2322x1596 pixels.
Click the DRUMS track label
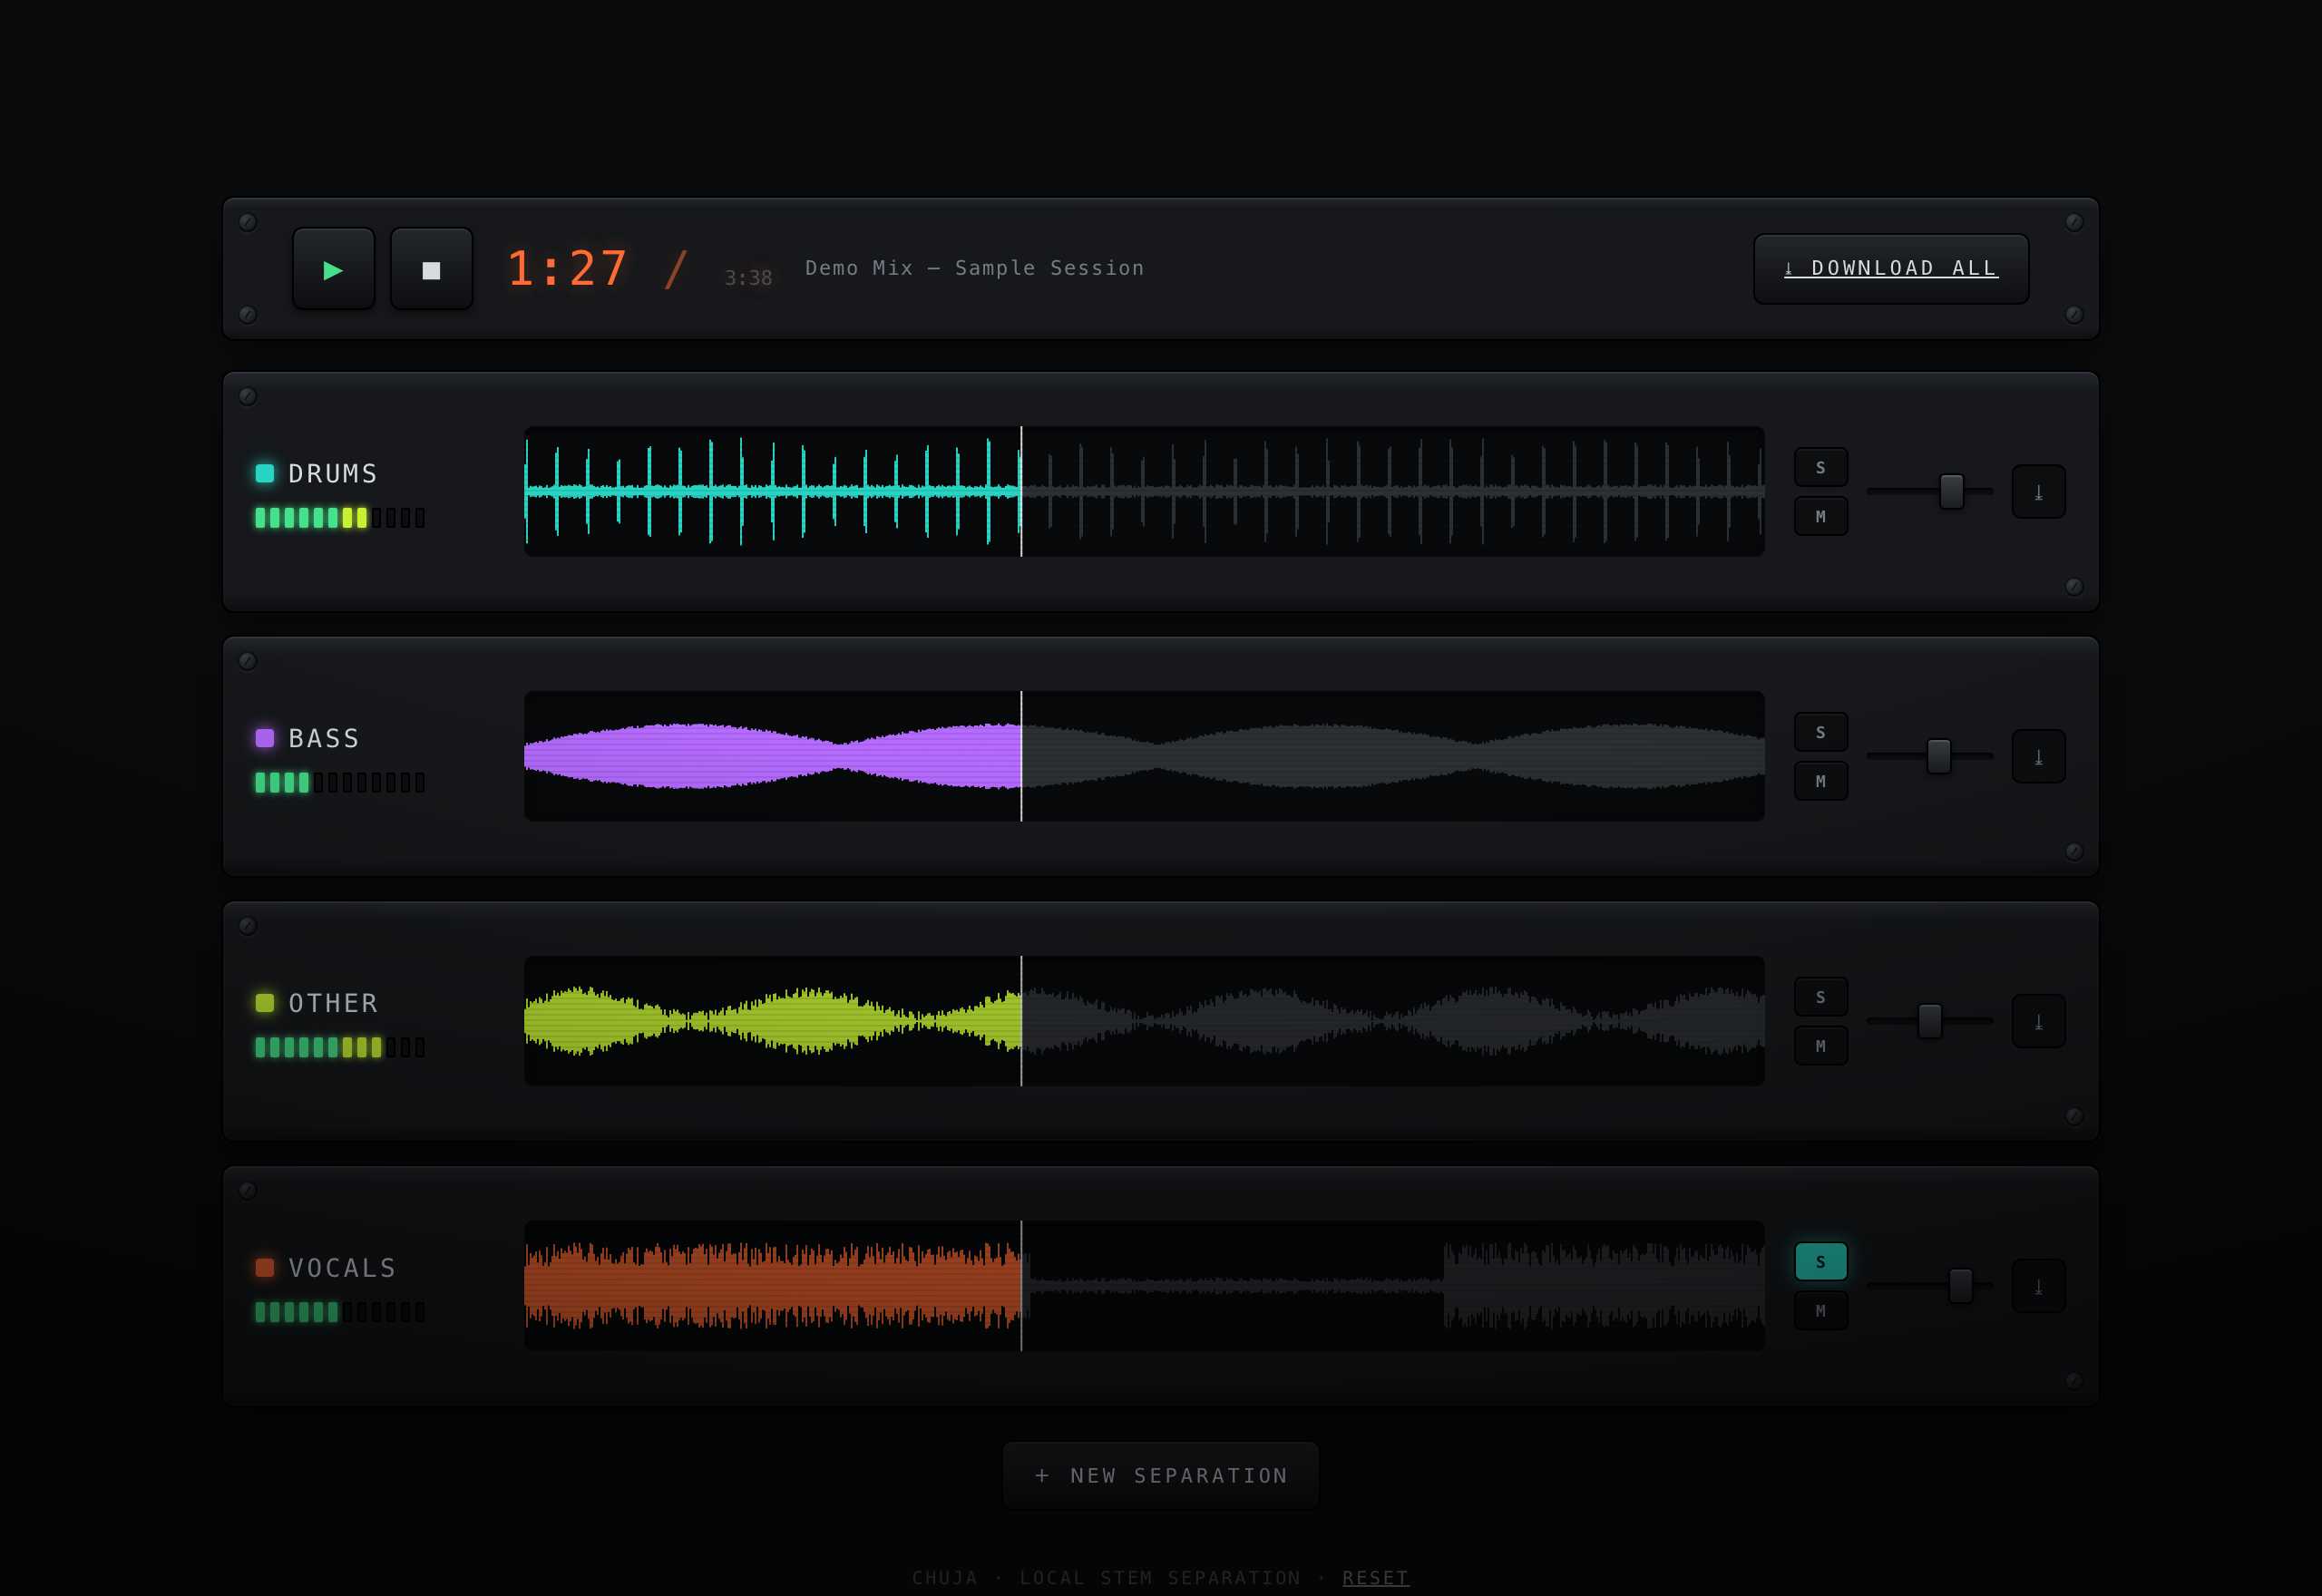333,474
